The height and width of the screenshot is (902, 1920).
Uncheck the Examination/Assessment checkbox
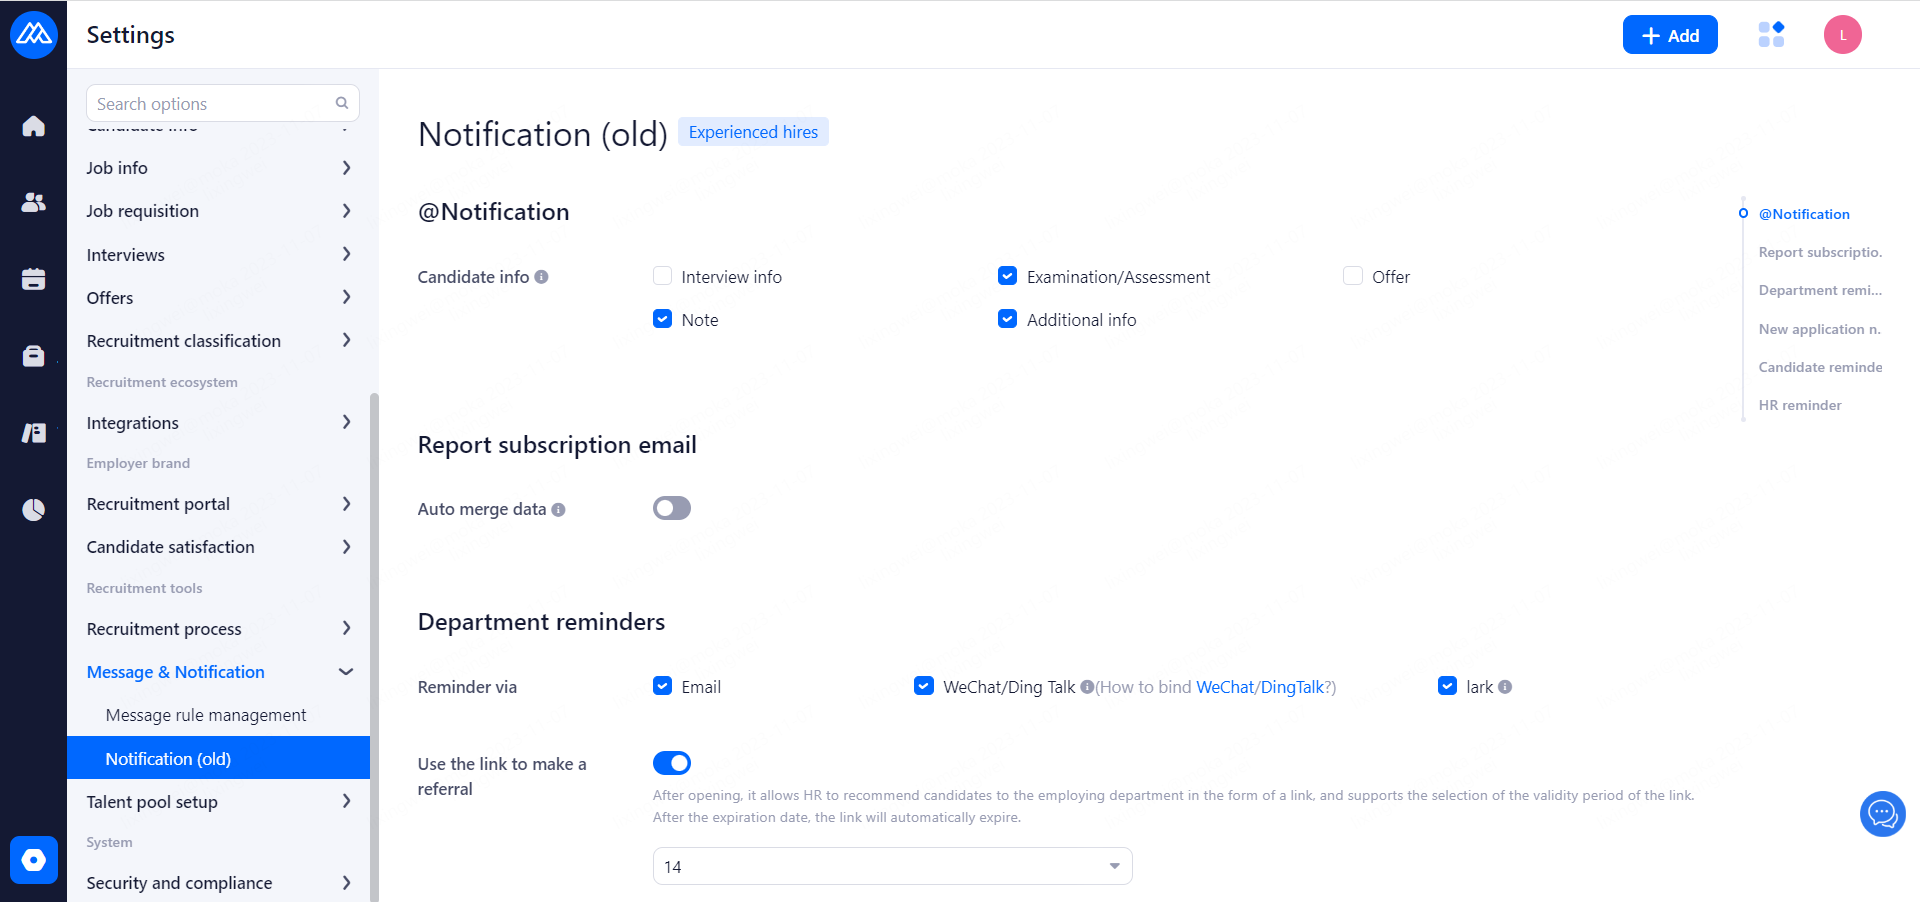point(1007,276)
